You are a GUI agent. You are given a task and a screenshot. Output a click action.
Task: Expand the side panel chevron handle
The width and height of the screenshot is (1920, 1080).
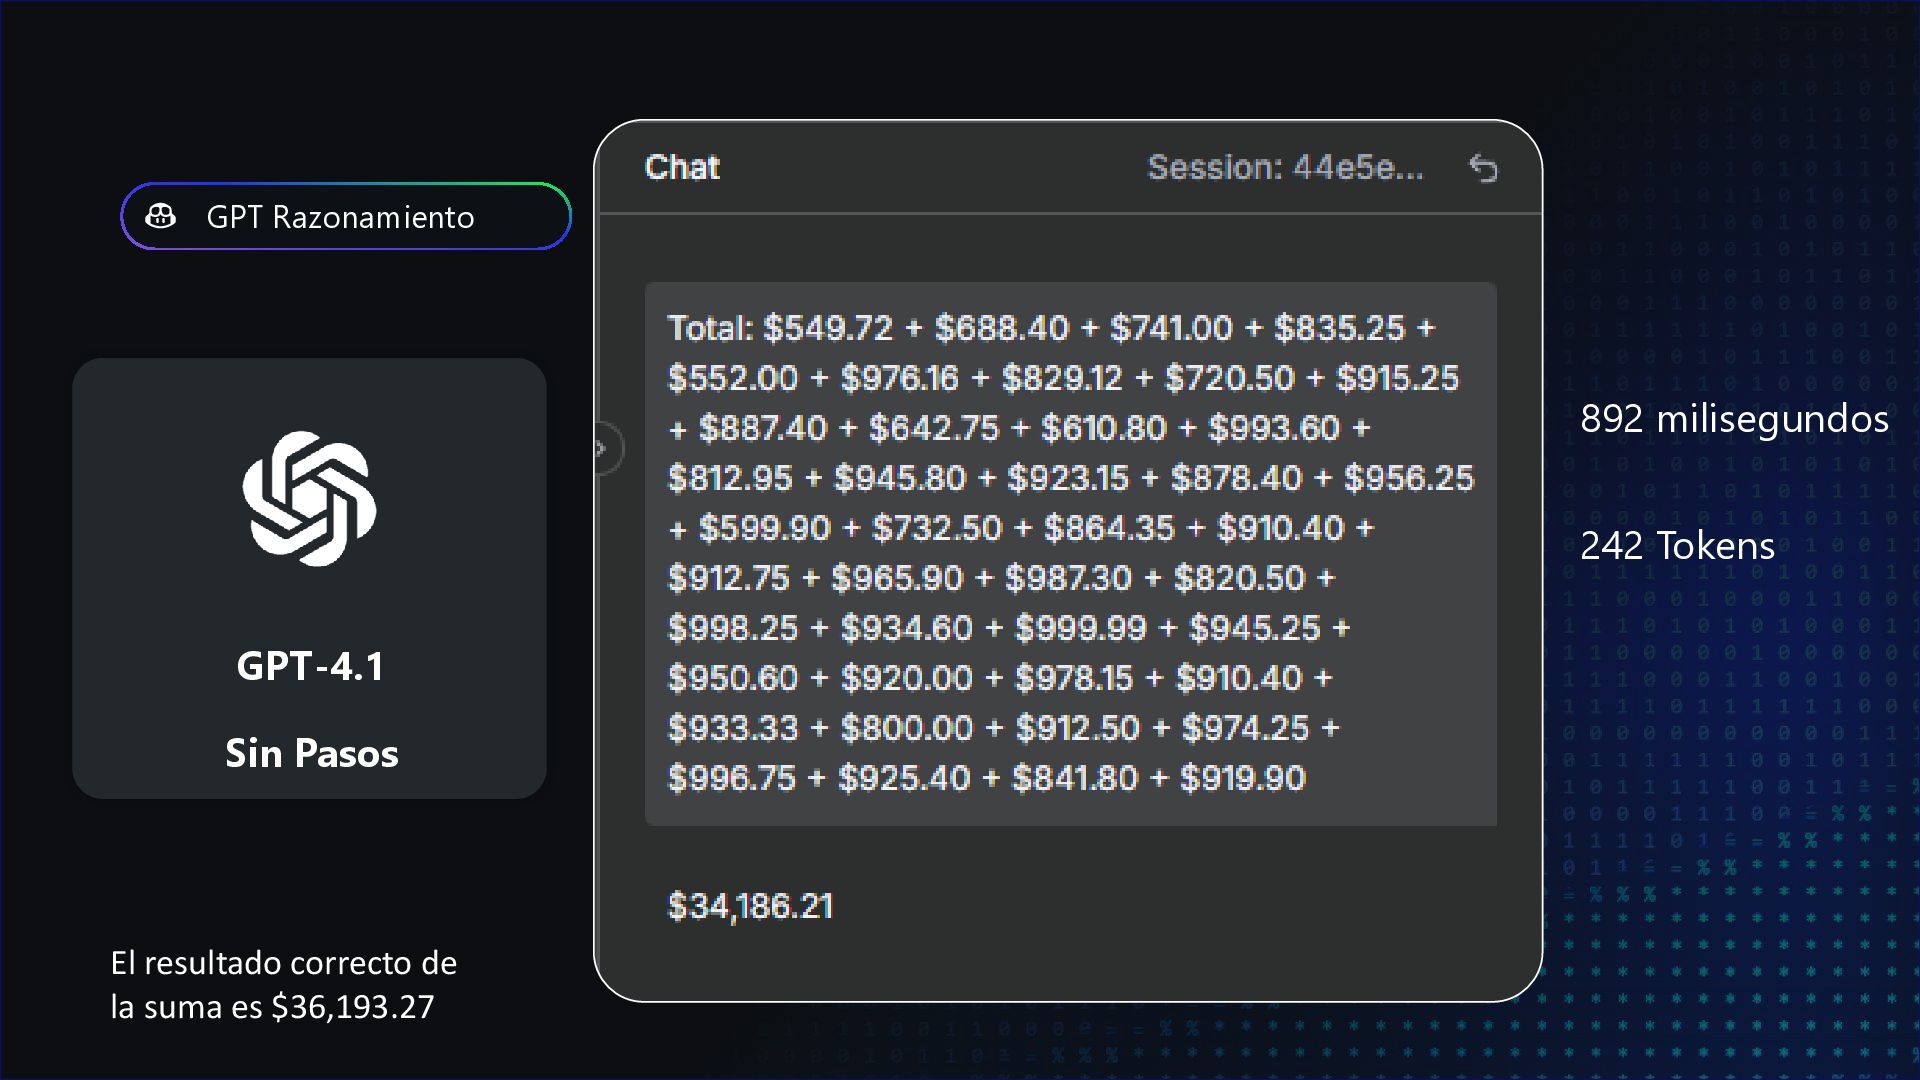(x=603, y=448)
